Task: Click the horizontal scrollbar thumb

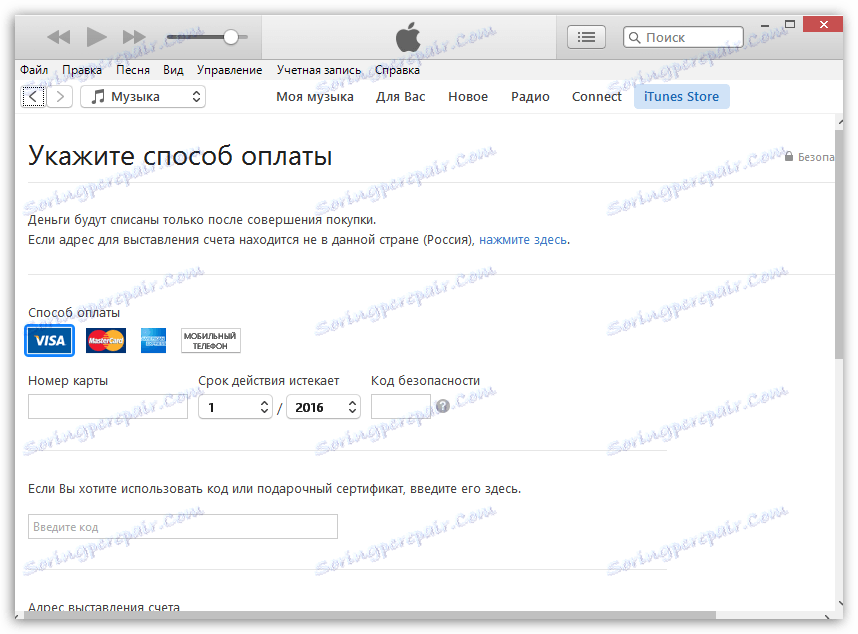Action: click(370, 615)
